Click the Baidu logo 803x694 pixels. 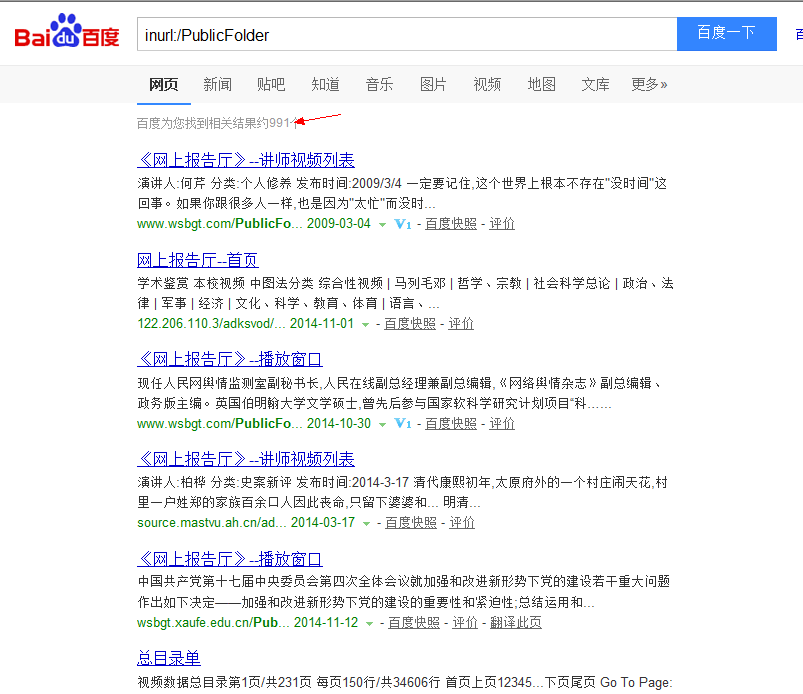click(x=67, y=31)
